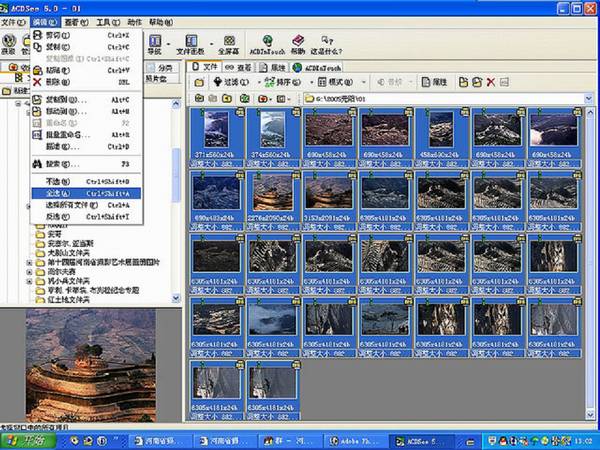Viewport: 600px width, 450px height.
Task: Expand the 高尔夫赛 folder node
Action: (x=29, y=272)
